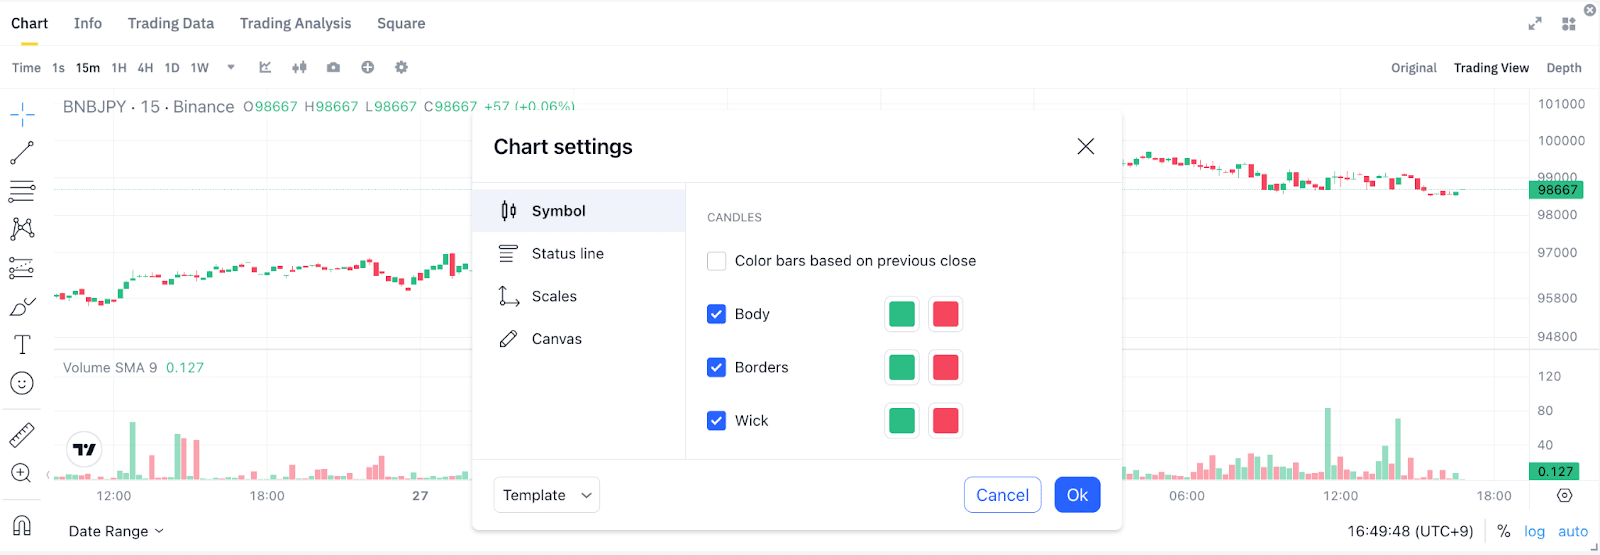Viewport: 1600px width, 555px height.
Task: Select the trend line drawing tool
Action: click(22, 153)
